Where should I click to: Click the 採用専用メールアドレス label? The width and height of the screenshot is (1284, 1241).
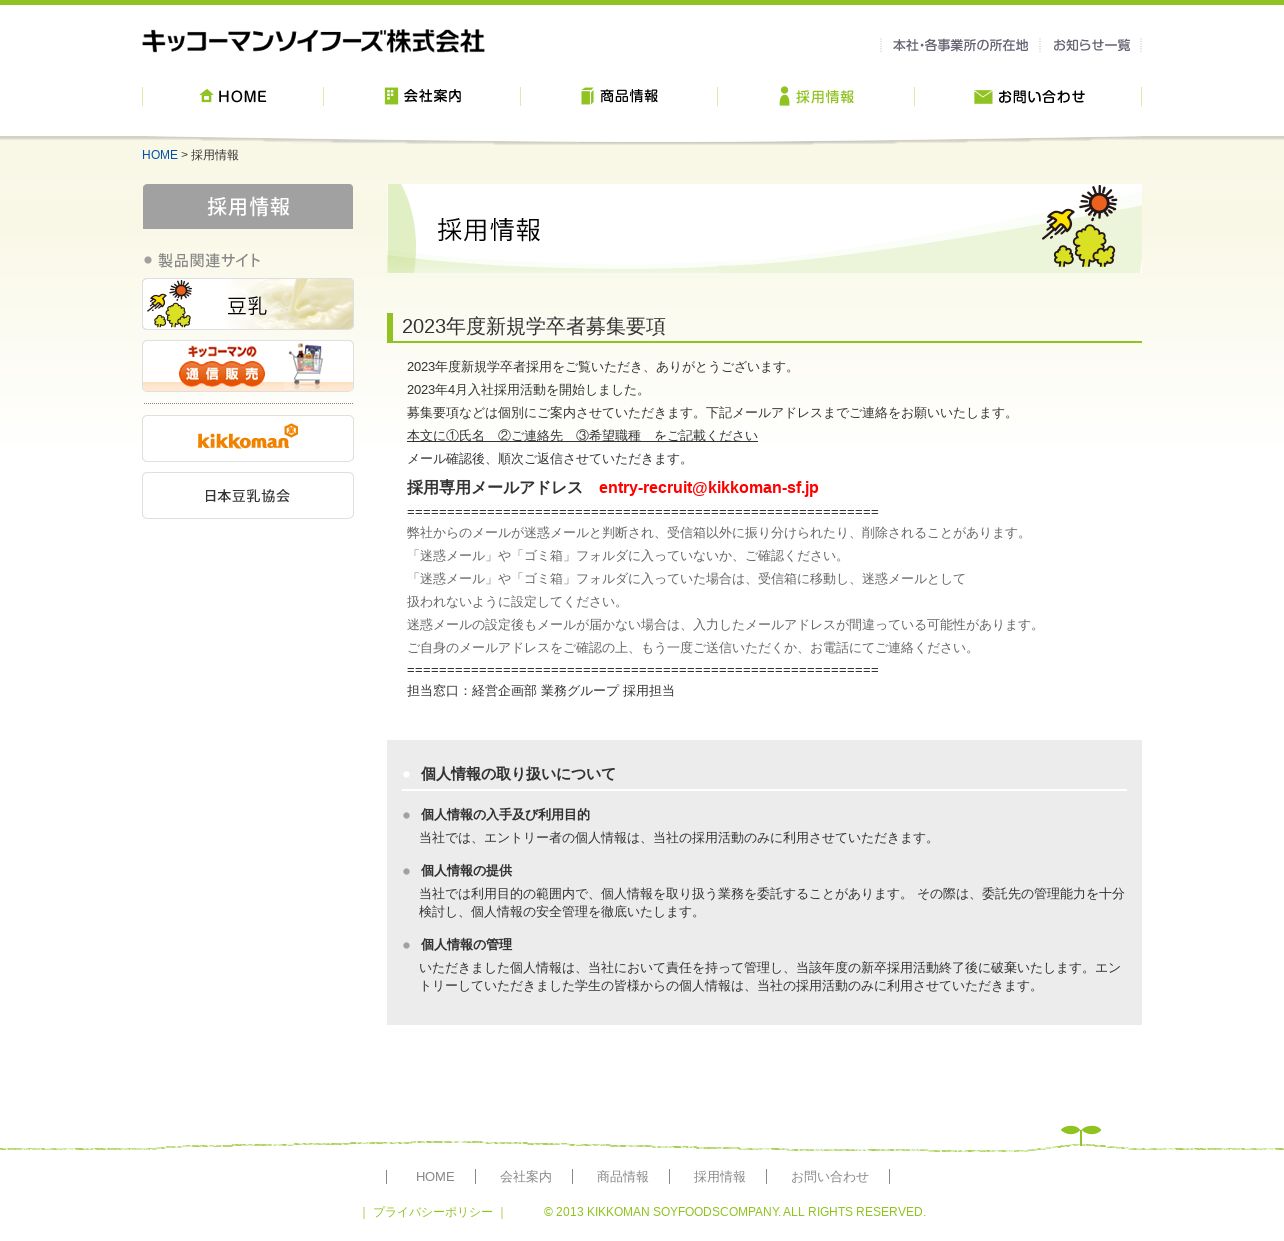(x=494, y=487)
